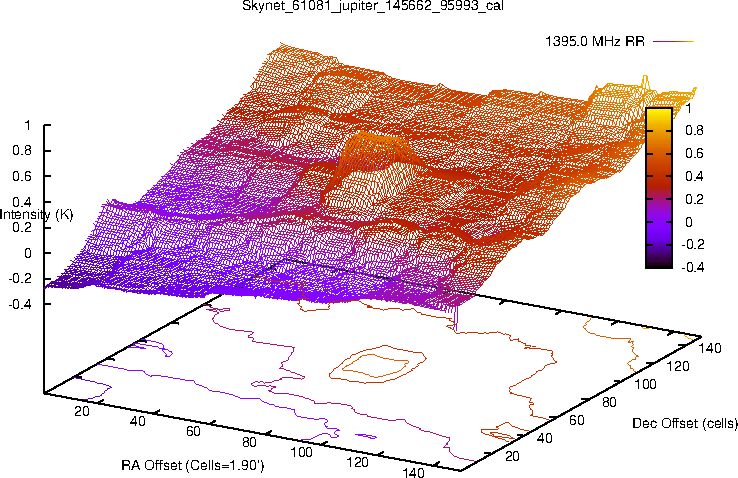Click color bar tick label 0.4
Screen dimensions: 738x478
tap(694, 176)
